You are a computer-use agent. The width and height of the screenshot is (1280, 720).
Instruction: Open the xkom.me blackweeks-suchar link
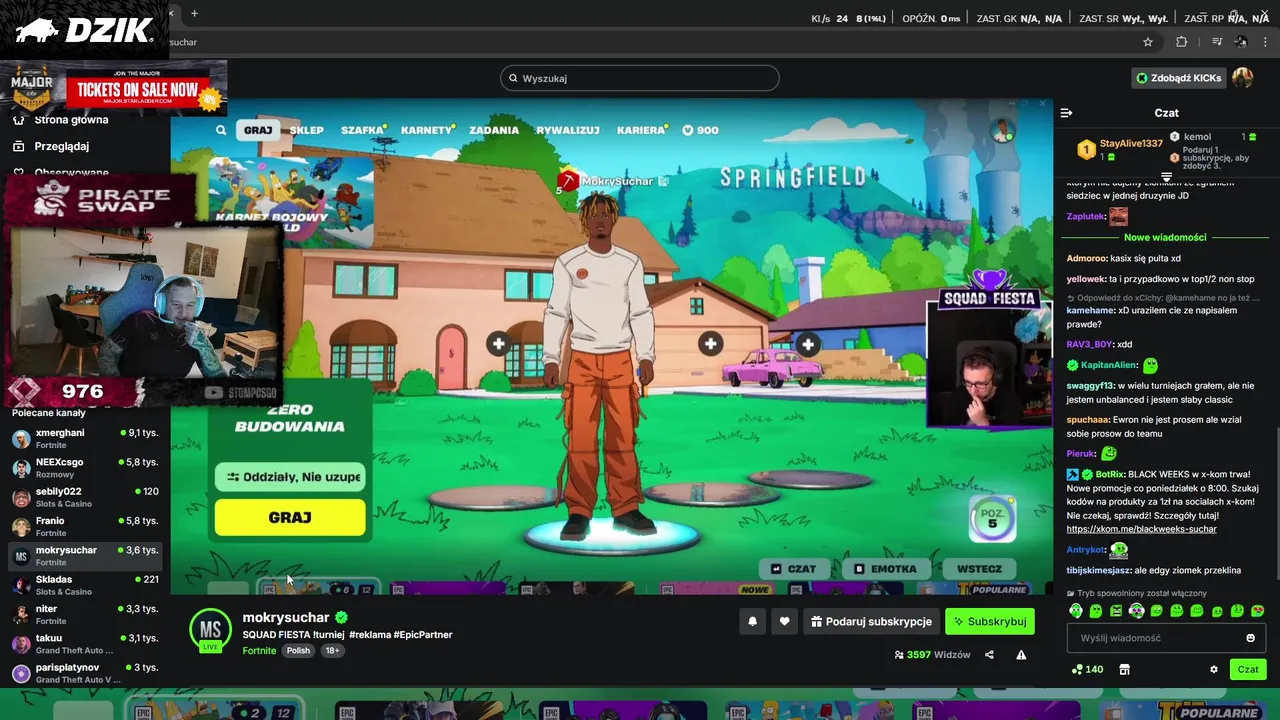click(1141, 529)
